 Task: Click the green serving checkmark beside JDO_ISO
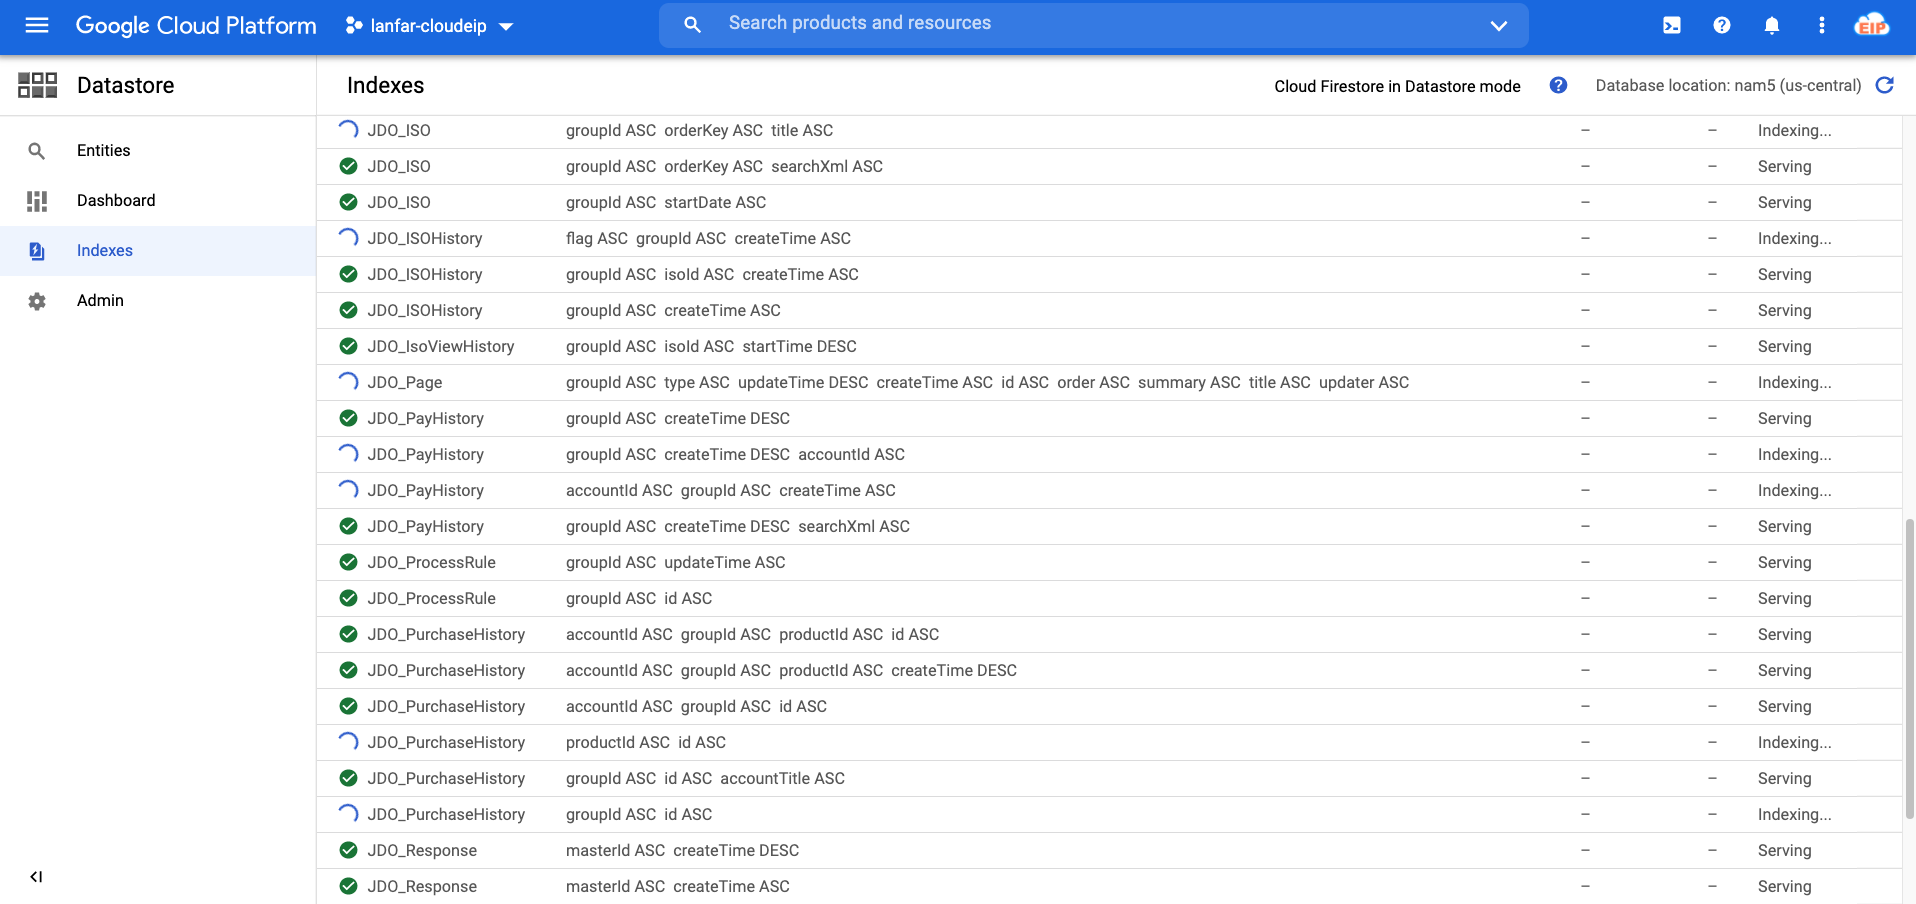pos(347,166)
